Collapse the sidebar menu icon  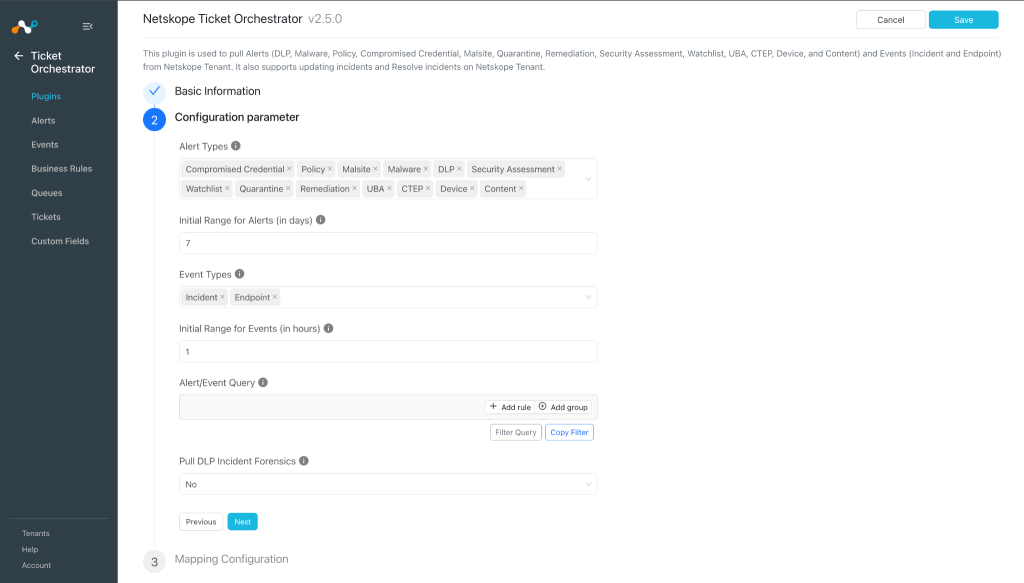(x=88, y=27)
